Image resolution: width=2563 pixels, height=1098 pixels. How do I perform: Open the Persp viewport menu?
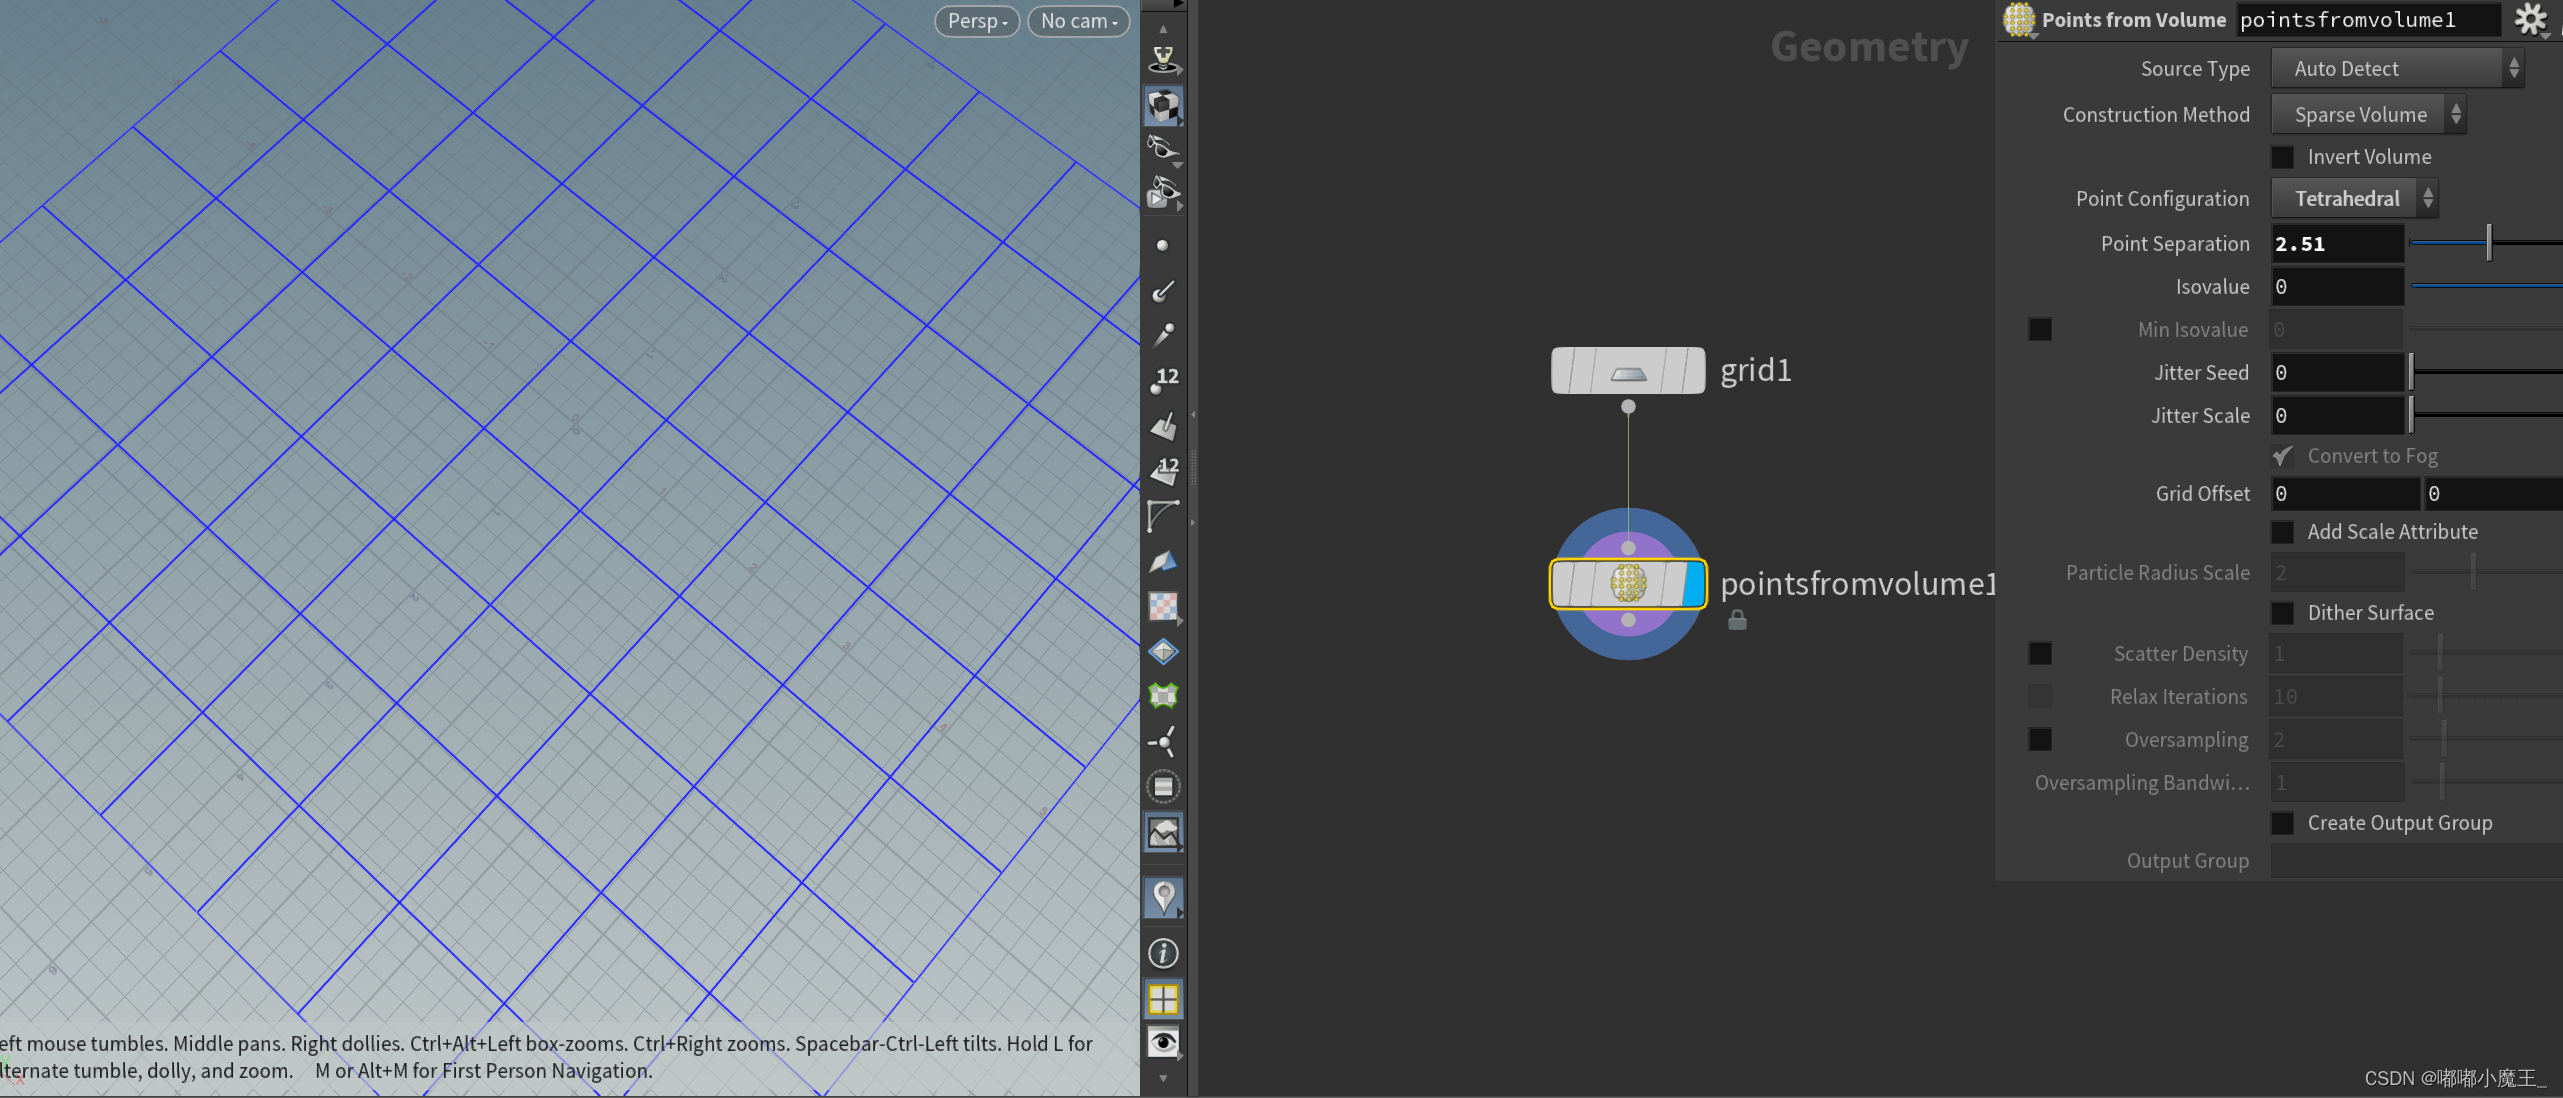pyautogui.click(x=976, y=21)
